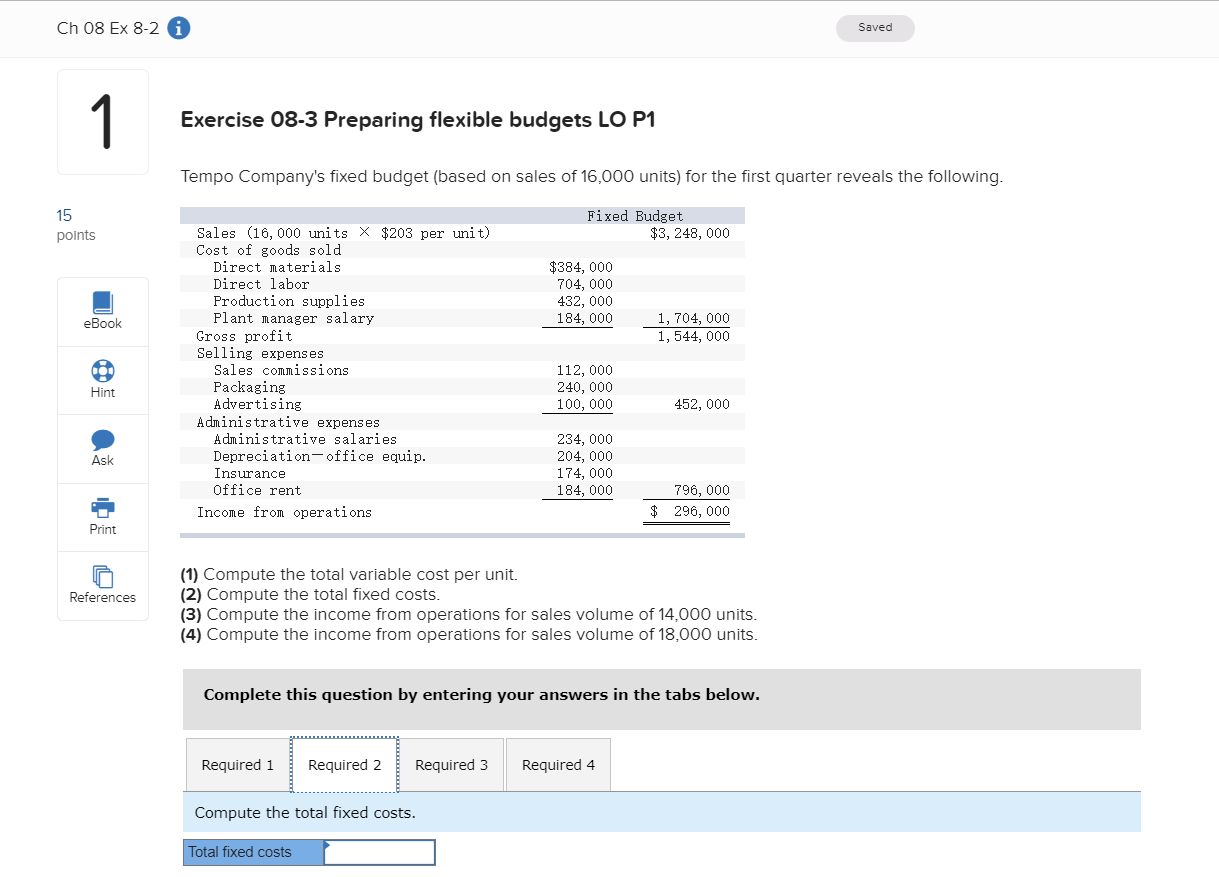Click the Packaging 240,000 value
Viewport: 1219px width, 877px height.
point(585,387)
